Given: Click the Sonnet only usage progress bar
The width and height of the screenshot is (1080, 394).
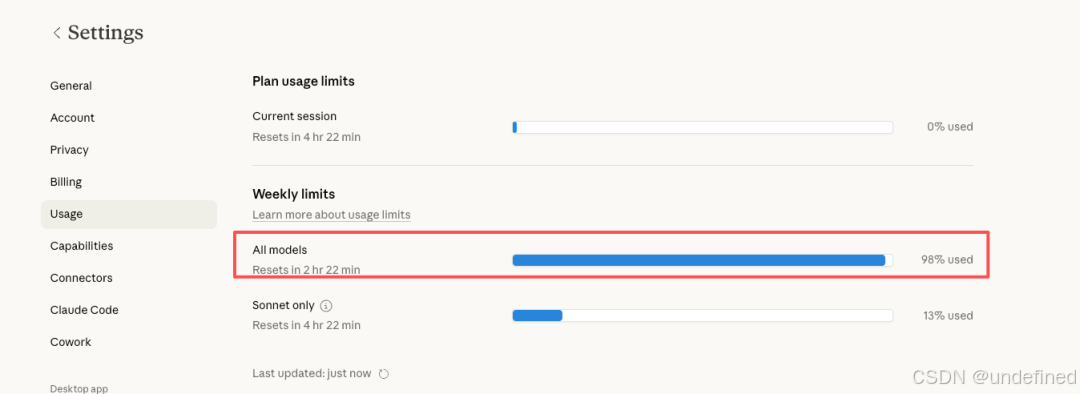Looking at the screenshot, I should point(703,315).
